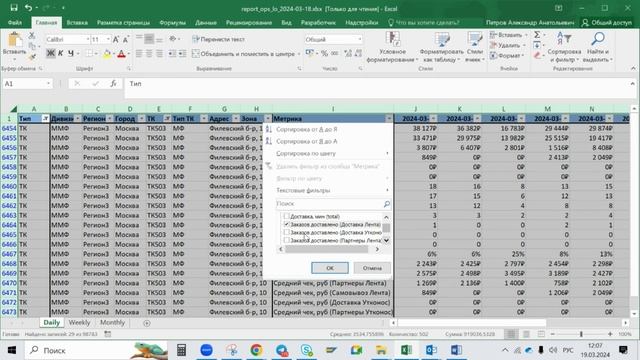Click the red font color swatch button
The image size is (640, 360).
point(121,53)
